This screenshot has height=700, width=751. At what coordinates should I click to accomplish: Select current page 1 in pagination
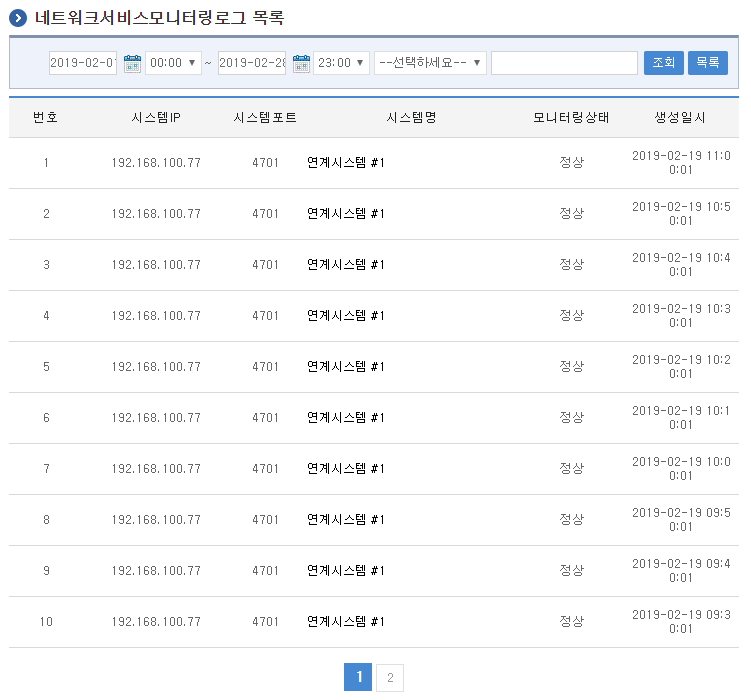pyautogui.click(x=358, y=678)
